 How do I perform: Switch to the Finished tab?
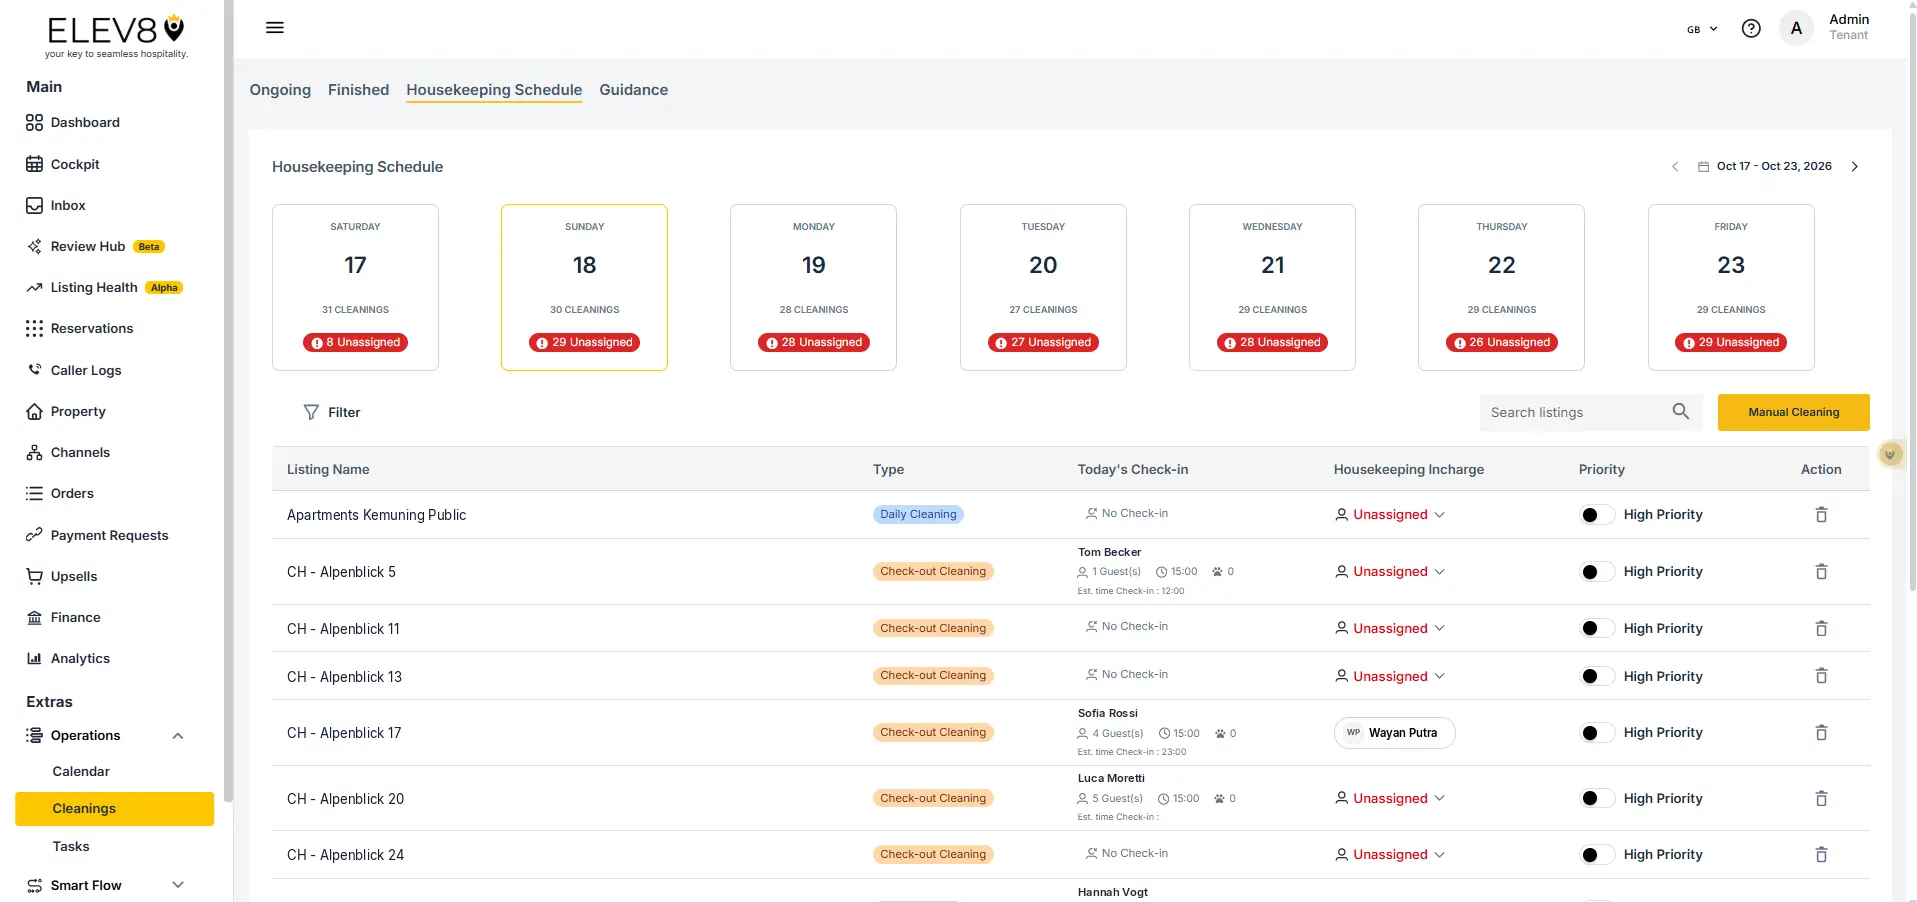[x=358, y=90]
